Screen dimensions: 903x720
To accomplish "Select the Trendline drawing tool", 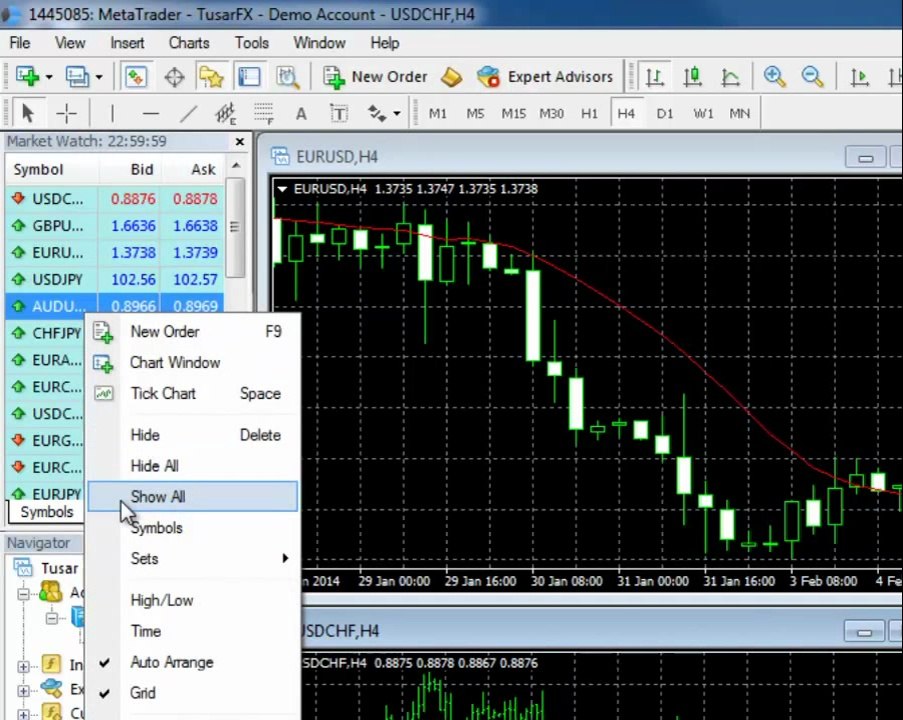I will point(188,113).
